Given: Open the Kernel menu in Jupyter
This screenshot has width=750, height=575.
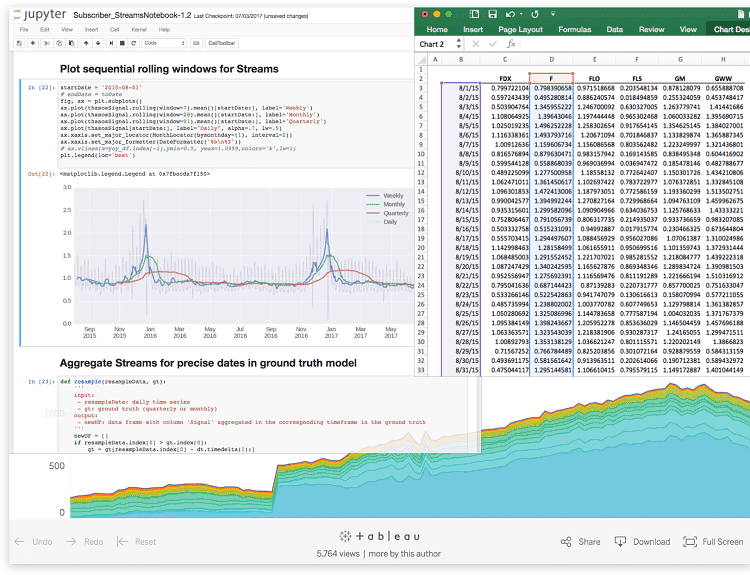Looking at the screenshot, I should 137,30.
